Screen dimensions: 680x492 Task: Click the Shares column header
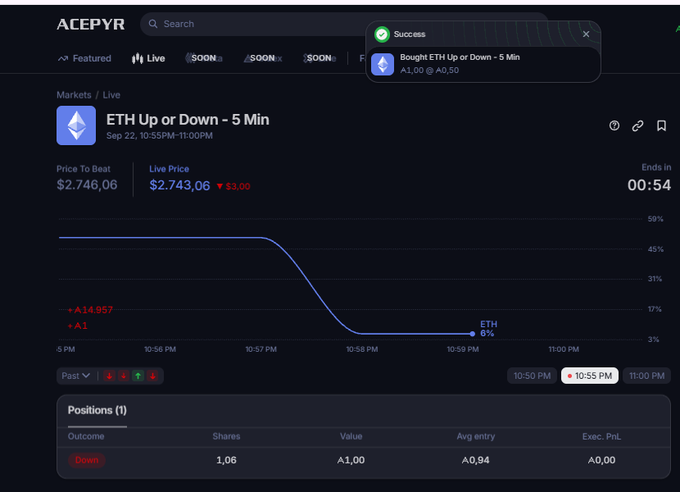tap(226, 436)
